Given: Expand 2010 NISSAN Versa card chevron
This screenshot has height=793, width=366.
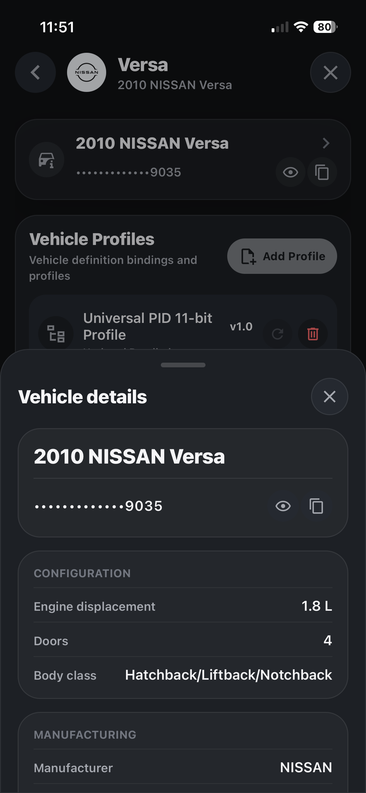Looking at the screenshot, I should coord(326,144).
